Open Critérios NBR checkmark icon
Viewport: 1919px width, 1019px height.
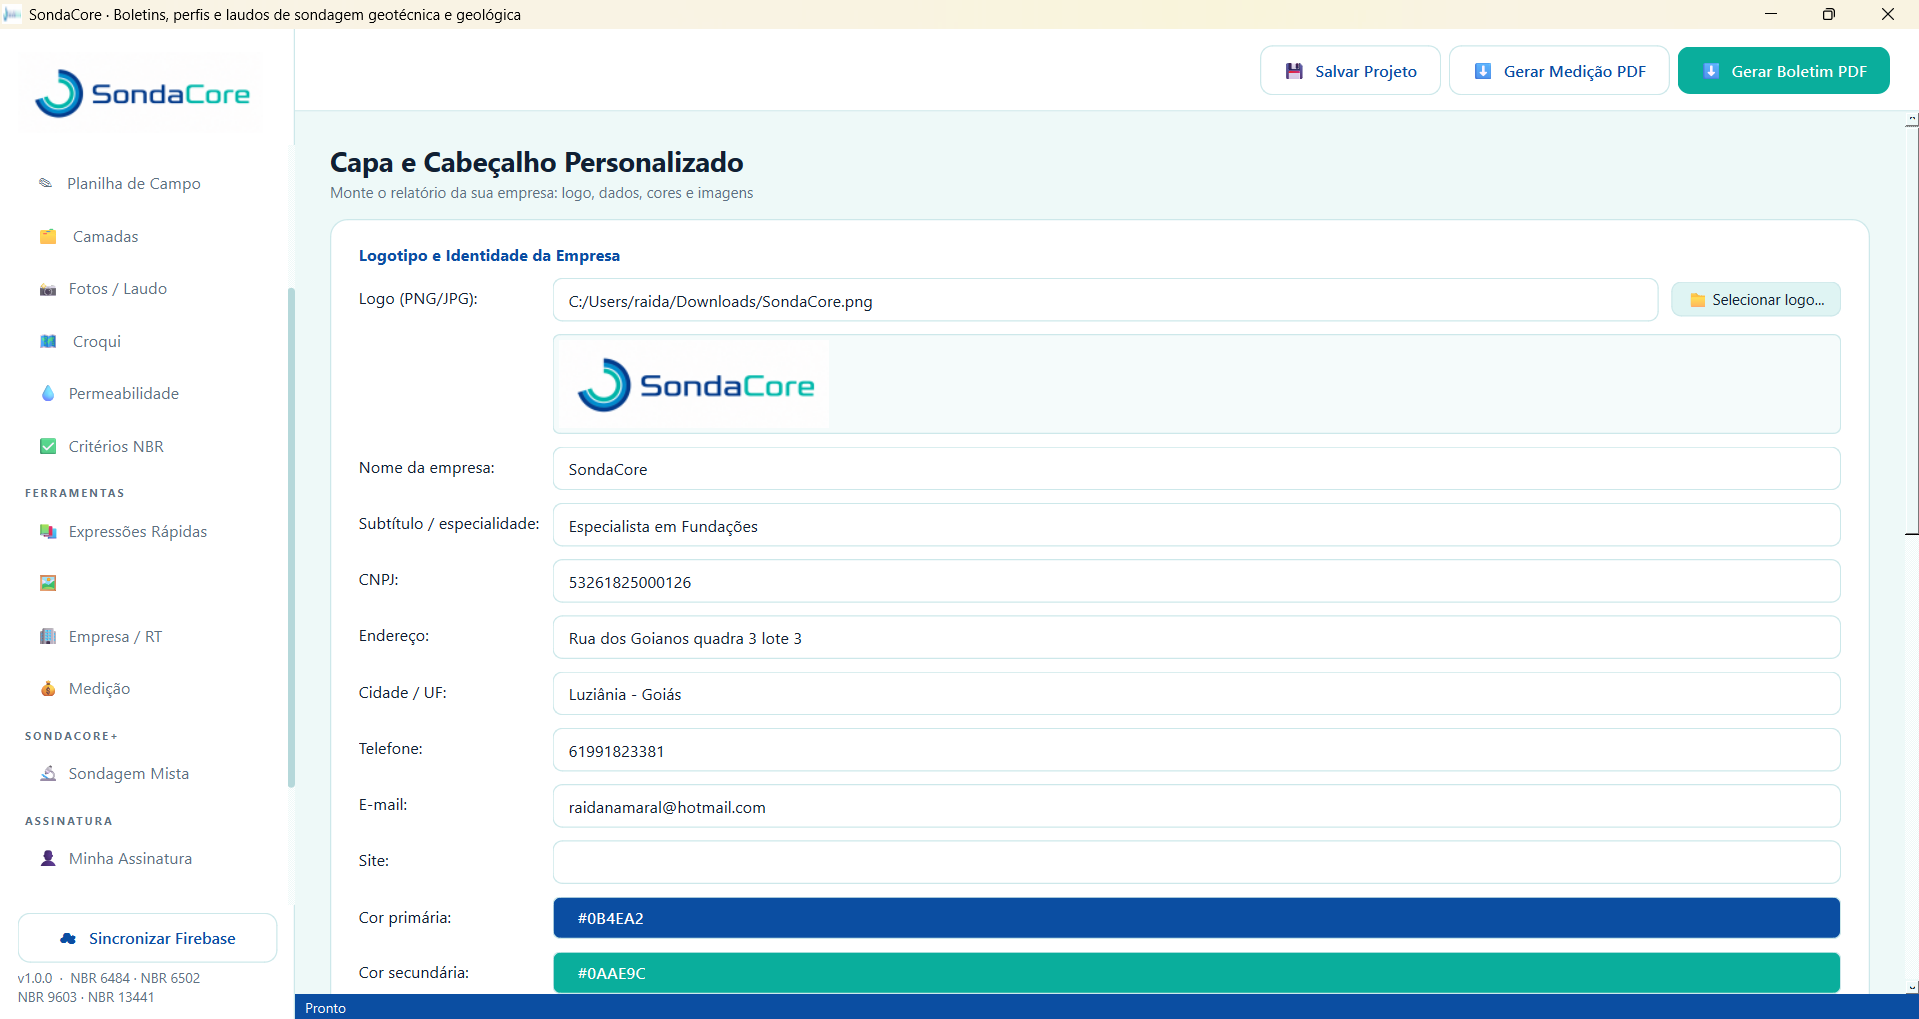click(48, 446)
